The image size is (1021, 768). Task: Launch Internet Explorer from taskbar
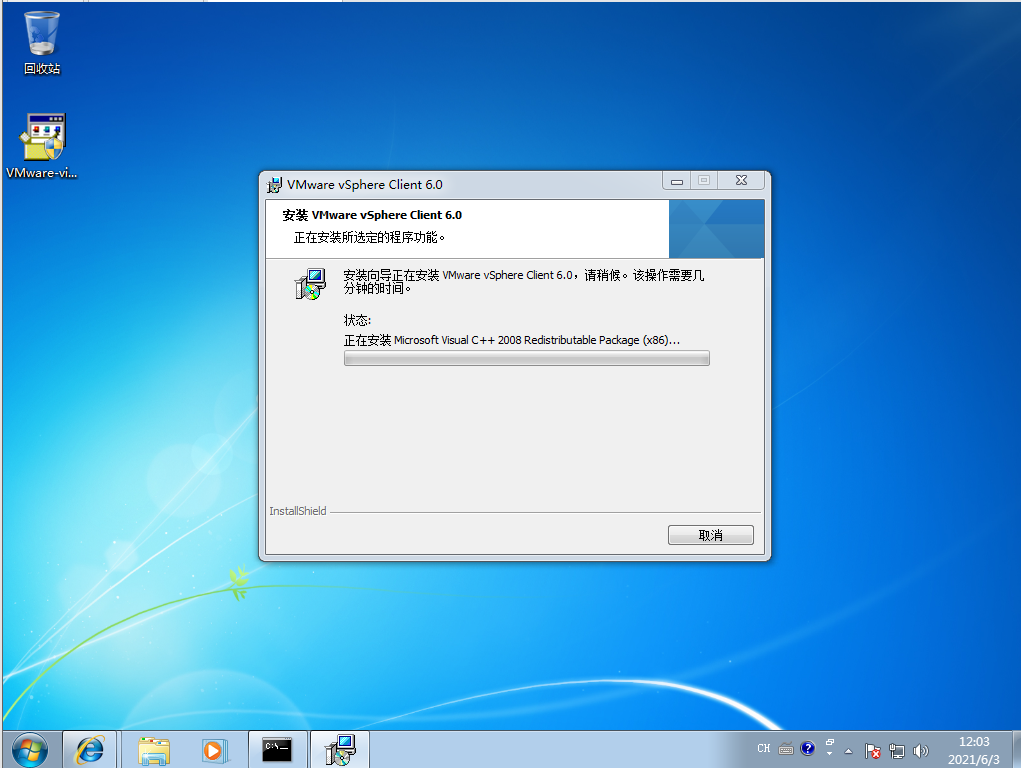[90, 750]
